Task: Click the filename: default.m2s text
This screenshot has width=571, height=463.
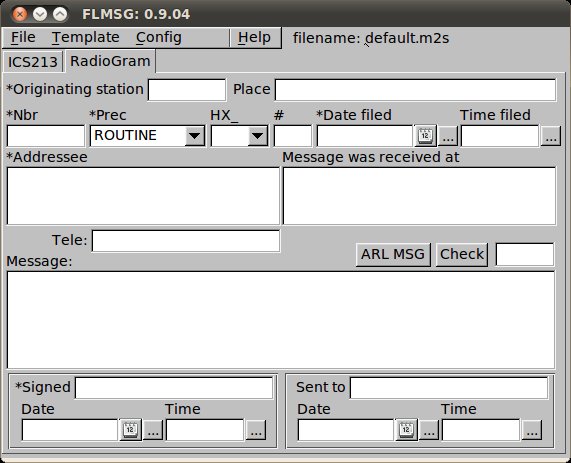Action: point(371,38)
